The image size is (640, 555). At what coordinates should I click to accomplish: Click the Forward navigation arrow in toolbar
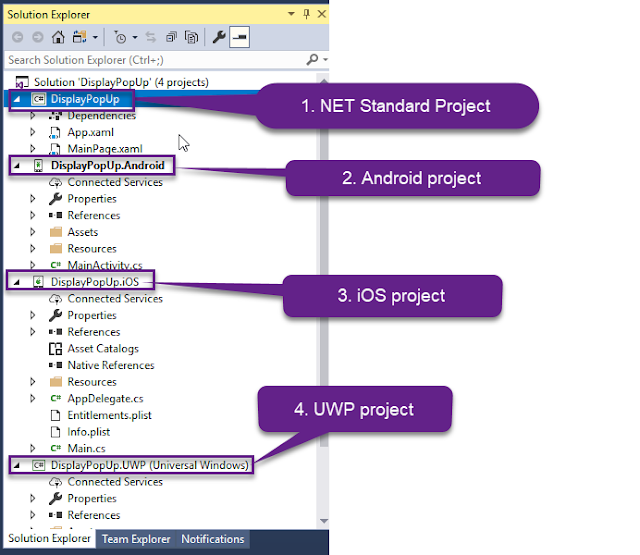click(x=38, y=38)
